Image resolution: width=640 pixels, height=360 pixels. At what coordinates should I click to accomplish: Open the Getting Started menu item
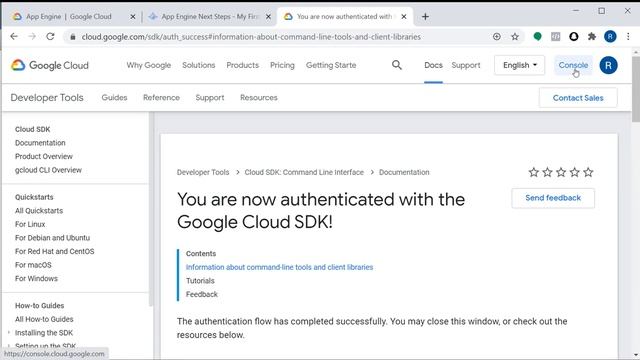(331, 65)
